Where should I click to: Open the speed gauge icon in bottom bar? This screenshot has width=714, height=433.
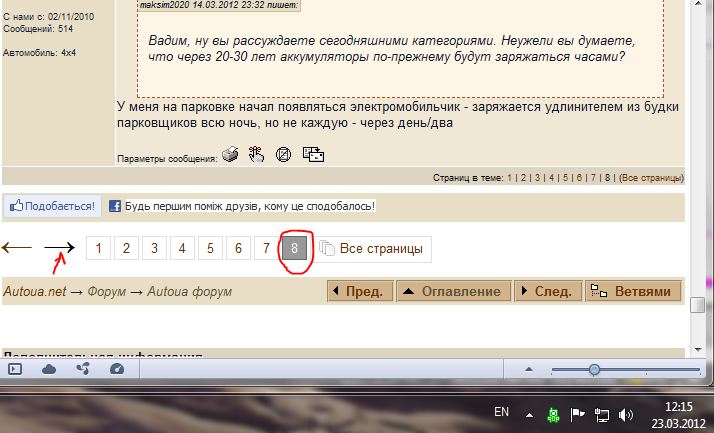(x=117, y=369)
